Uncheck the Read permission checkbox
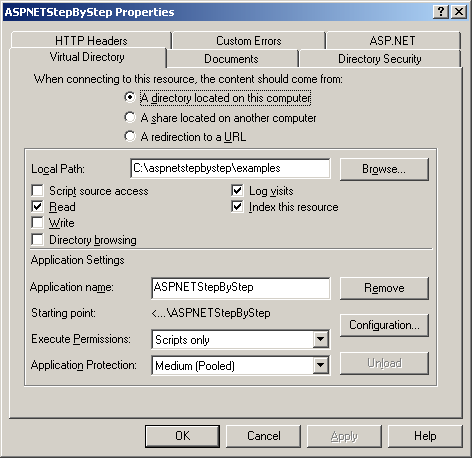The height and width of the screenshot is (458, 472). coord(37,207)
